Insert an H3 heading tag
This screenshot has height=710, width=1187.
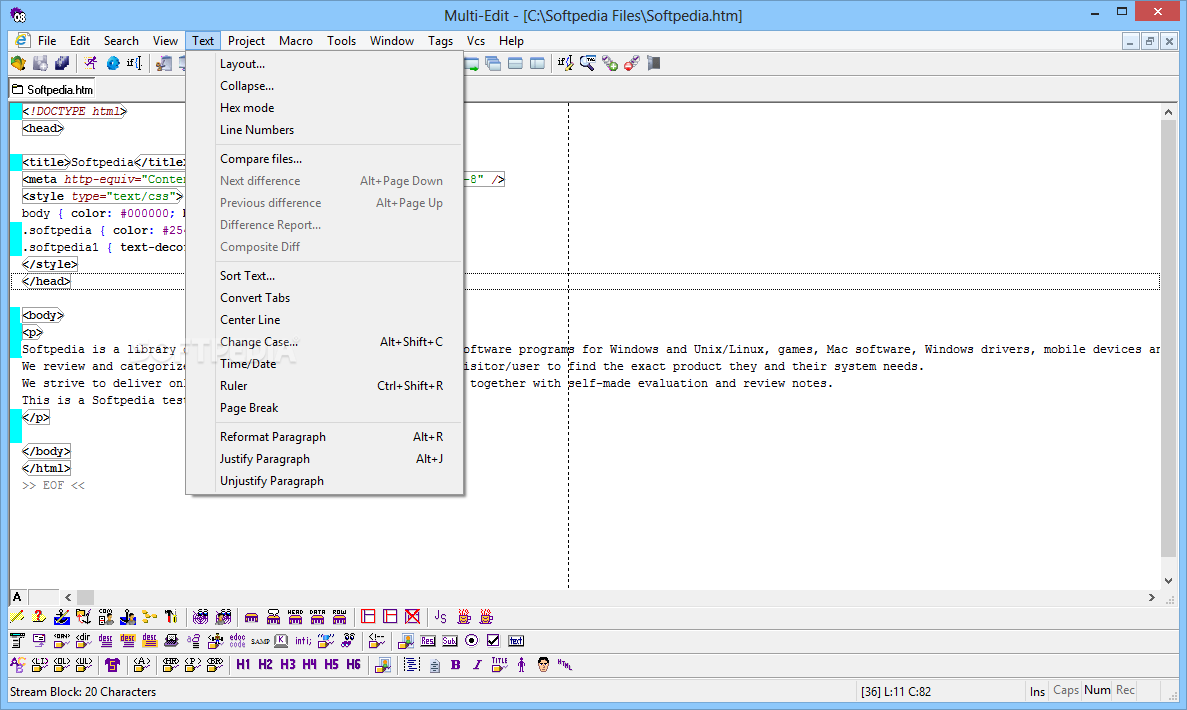(x=288, y=665)
